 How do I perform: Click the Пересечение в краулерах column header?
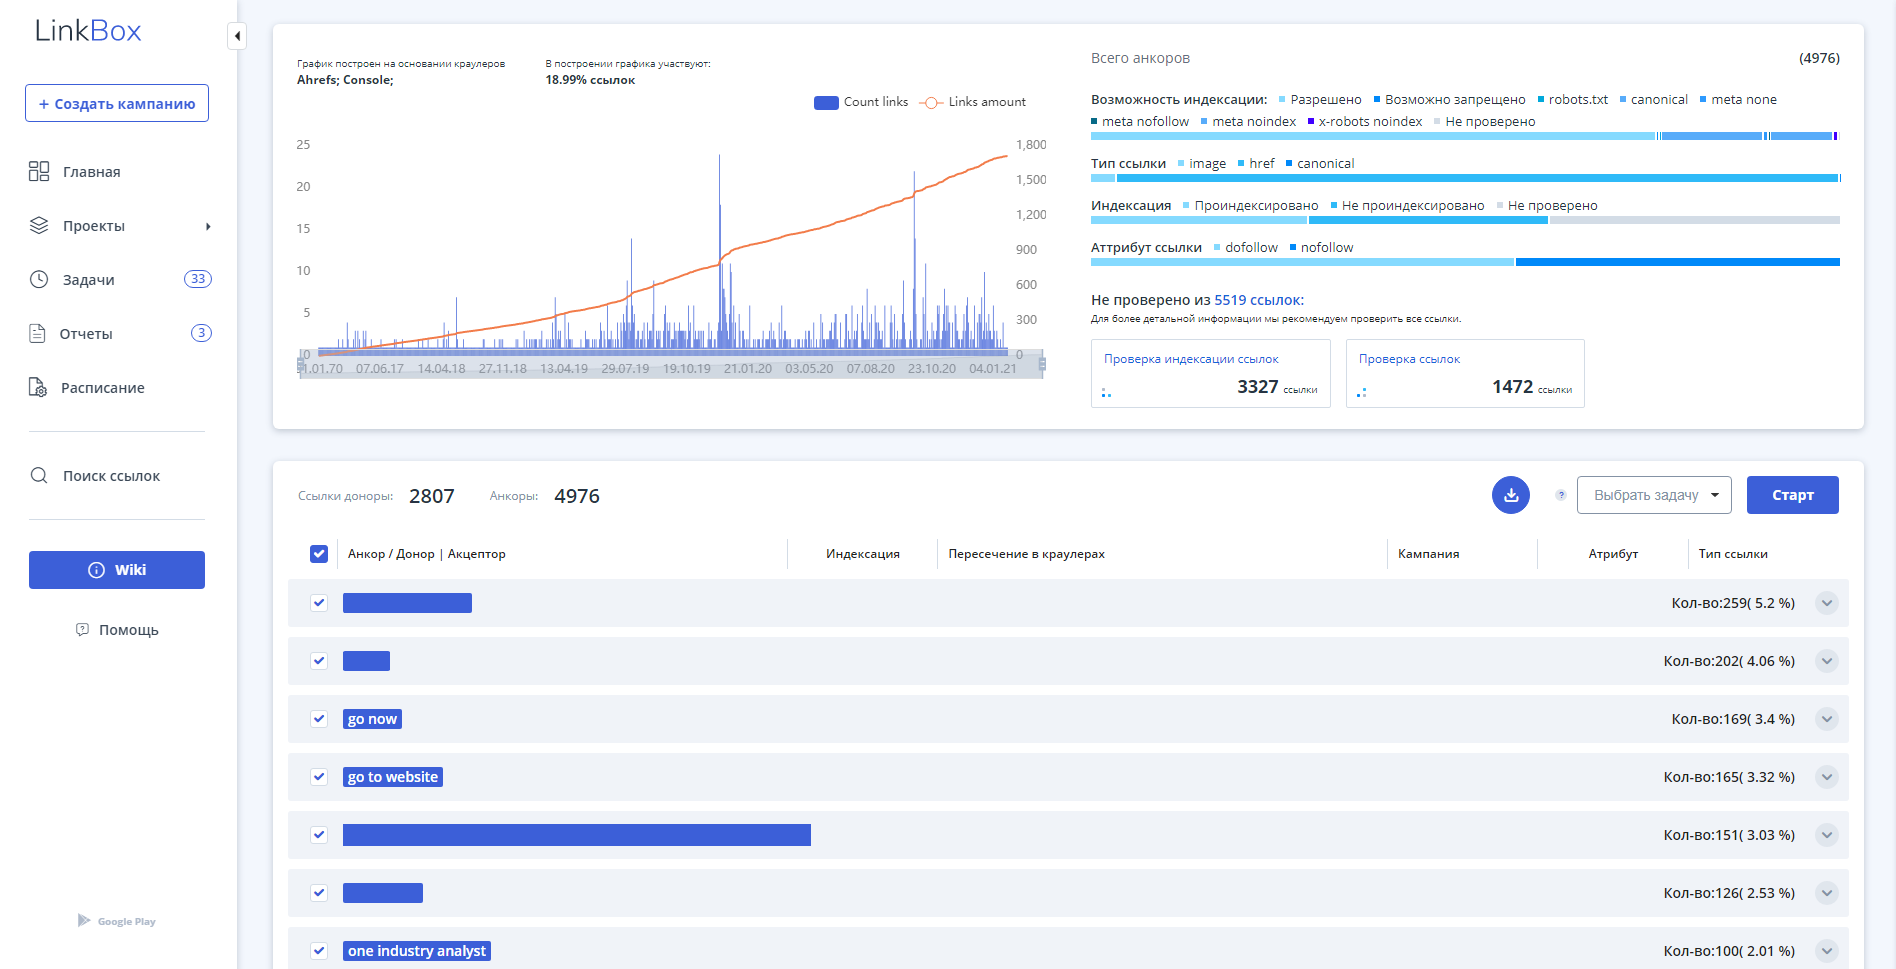click(1026, 554)
